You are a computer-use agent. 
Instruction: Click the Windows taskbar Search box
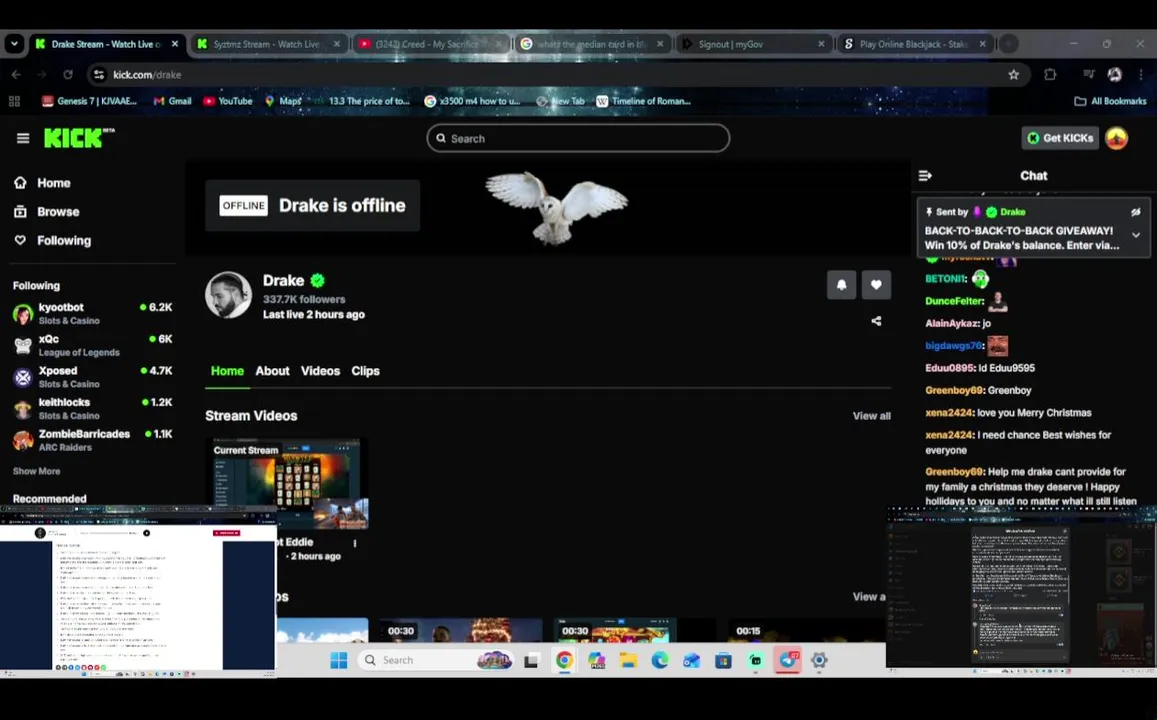(x=436, y=660)
